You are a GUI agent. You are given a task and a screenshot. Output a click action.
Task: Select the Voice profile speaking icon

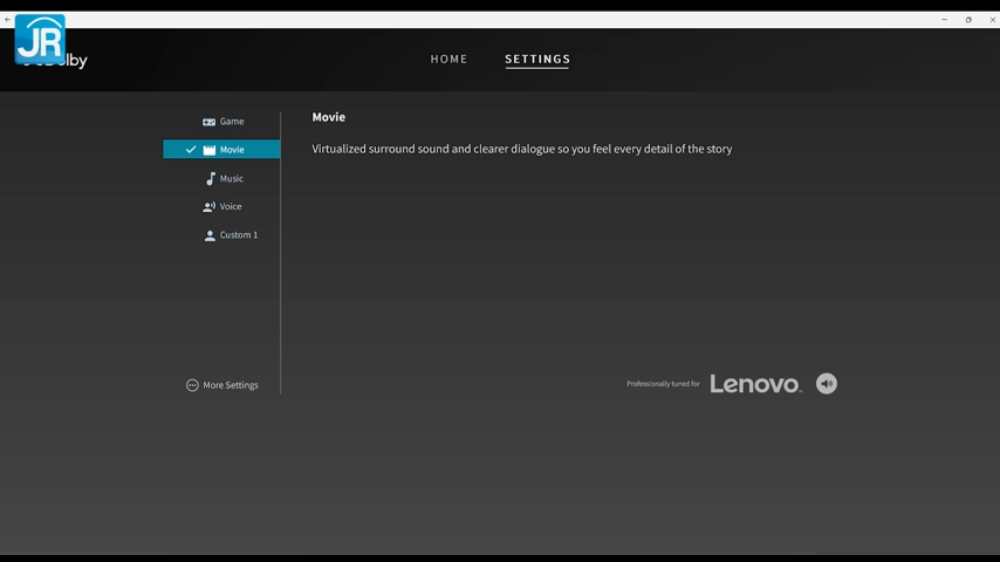coord(209,207)
